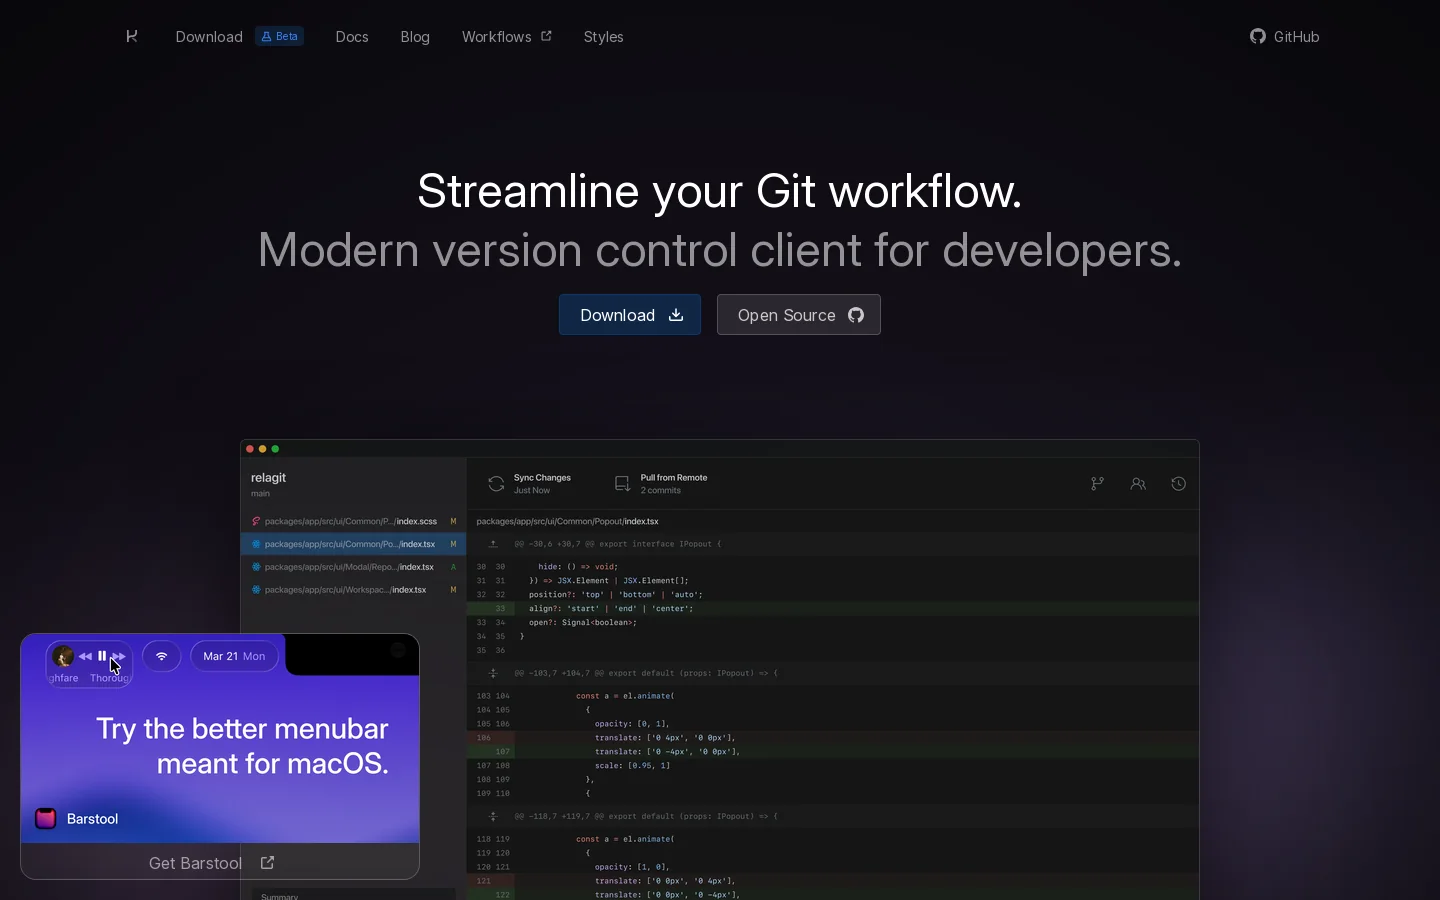Click the "Streamline your Git workflow." headline
Screen dimensions: 1440x900
tap(720, 191)
